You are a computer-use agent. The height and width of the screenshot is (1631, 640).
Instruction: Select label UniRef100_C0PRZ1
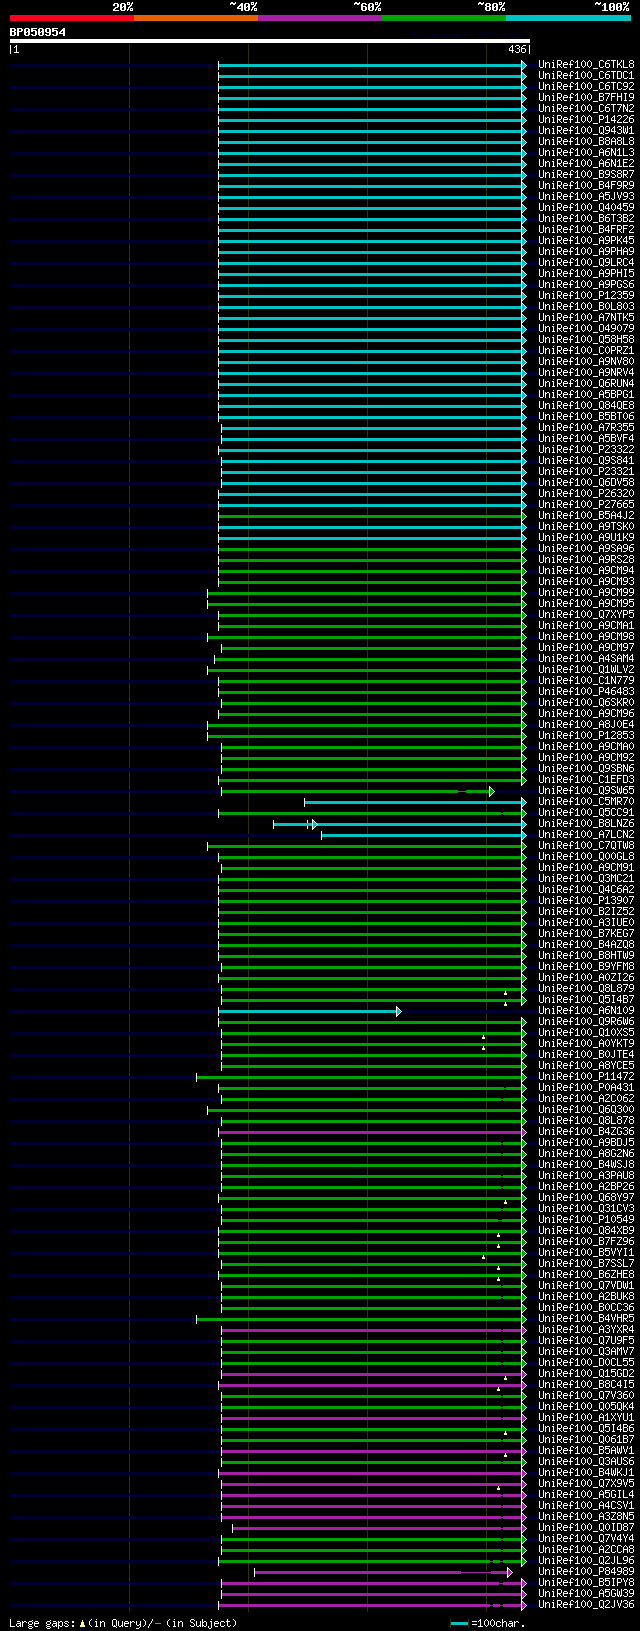[586, 351]
